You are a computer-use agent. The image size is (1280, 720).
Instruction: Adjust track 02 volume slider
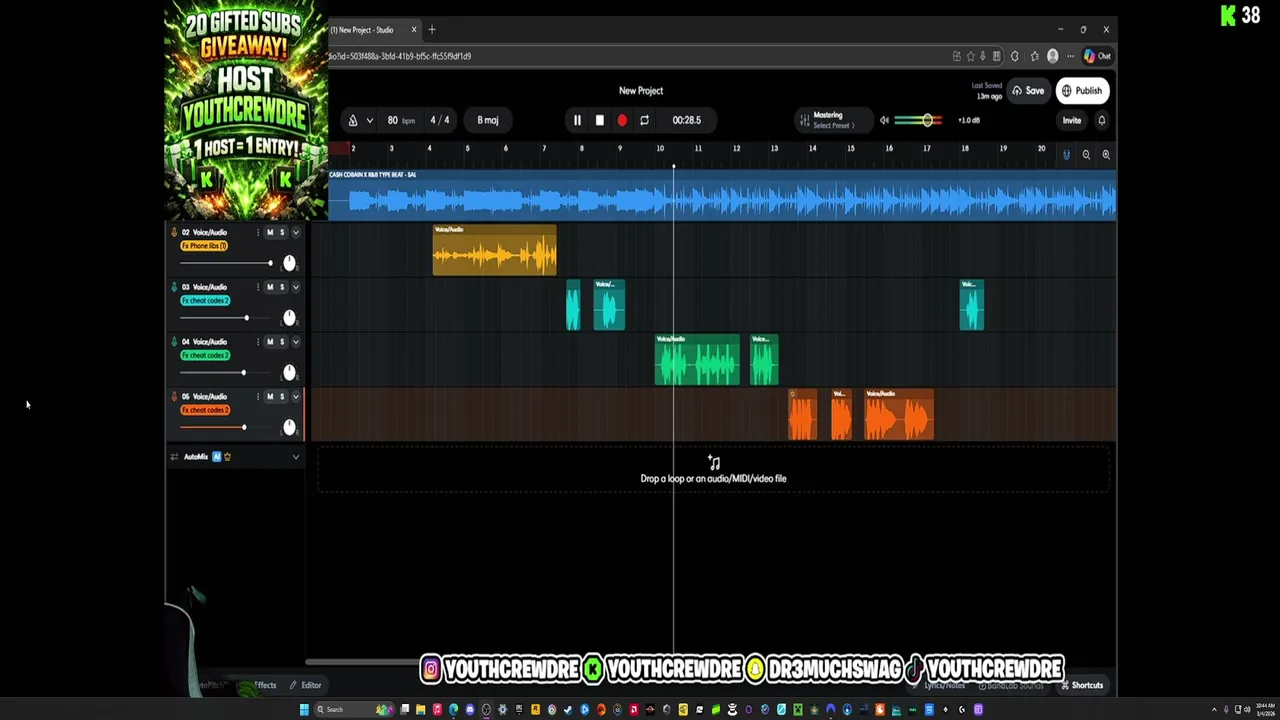coord(226,263)
